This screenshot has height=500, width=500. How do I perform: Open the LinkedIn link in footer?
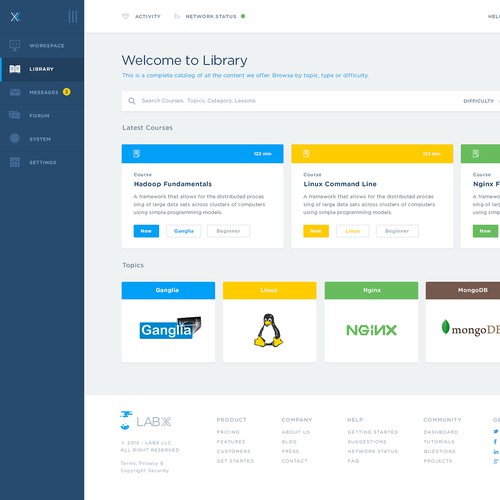coord(496,452)
